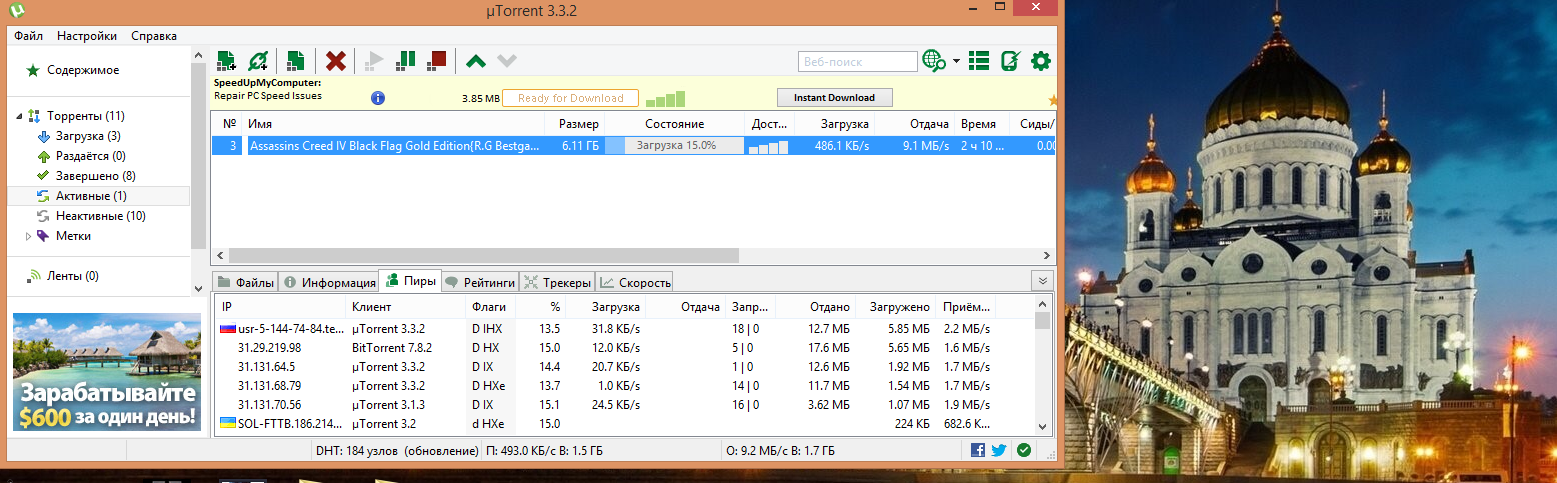The image size is (1557, 483).
Task: Click the grey move-down queue arrow
Action: click(507, 61)
